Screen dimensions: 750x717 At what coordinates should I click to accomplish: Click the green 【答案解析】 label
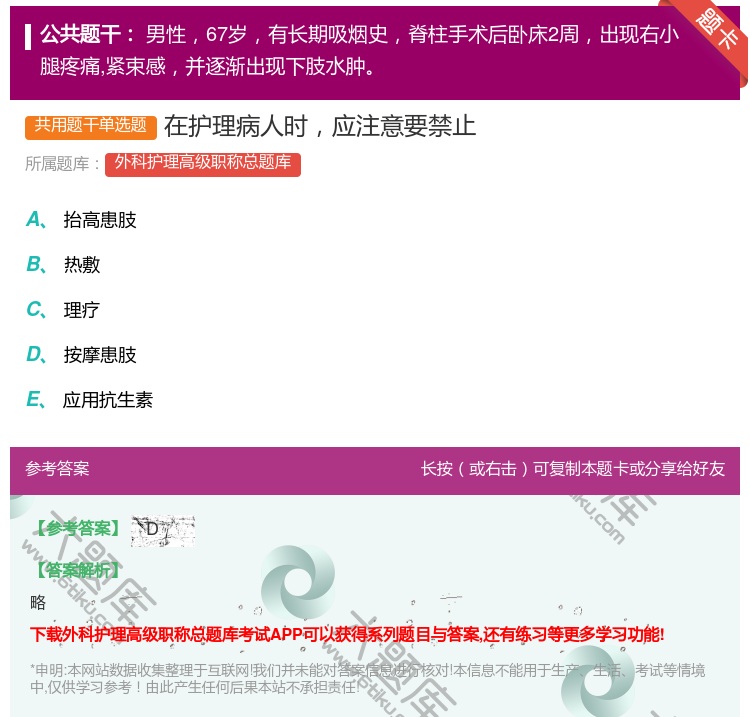76,570
